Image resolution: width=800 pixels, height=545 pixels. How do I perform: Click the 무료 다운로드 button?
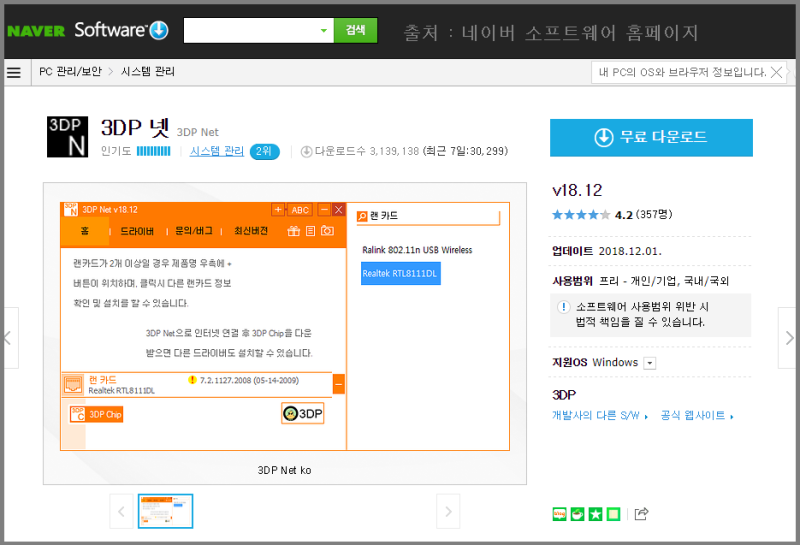651,138
